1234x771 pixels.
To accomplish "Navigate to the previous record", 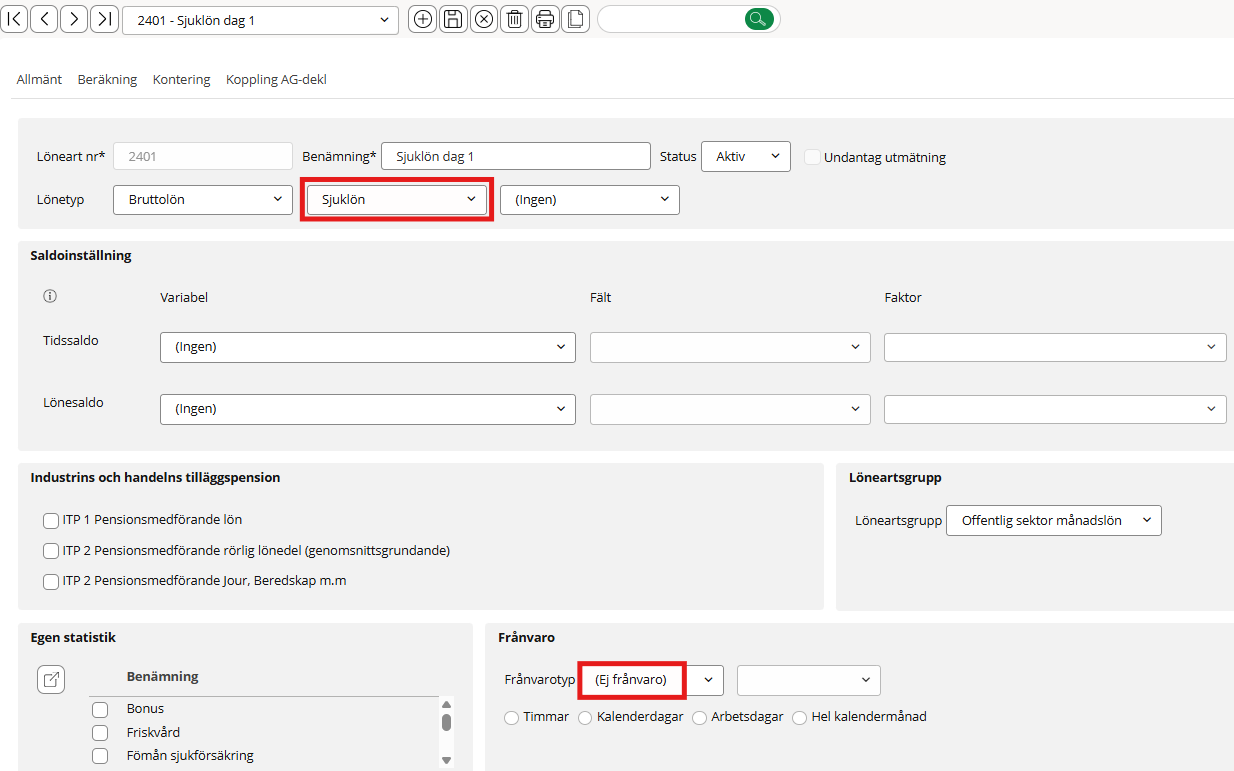I will point(44,19).
